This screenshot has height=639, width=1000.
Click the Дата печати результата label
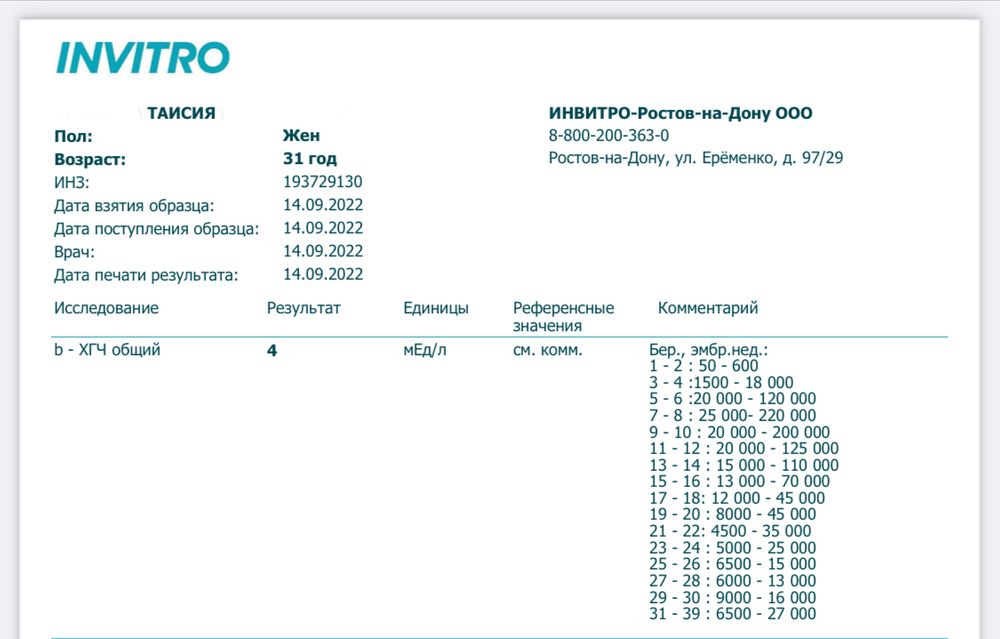tap(146, 274)
